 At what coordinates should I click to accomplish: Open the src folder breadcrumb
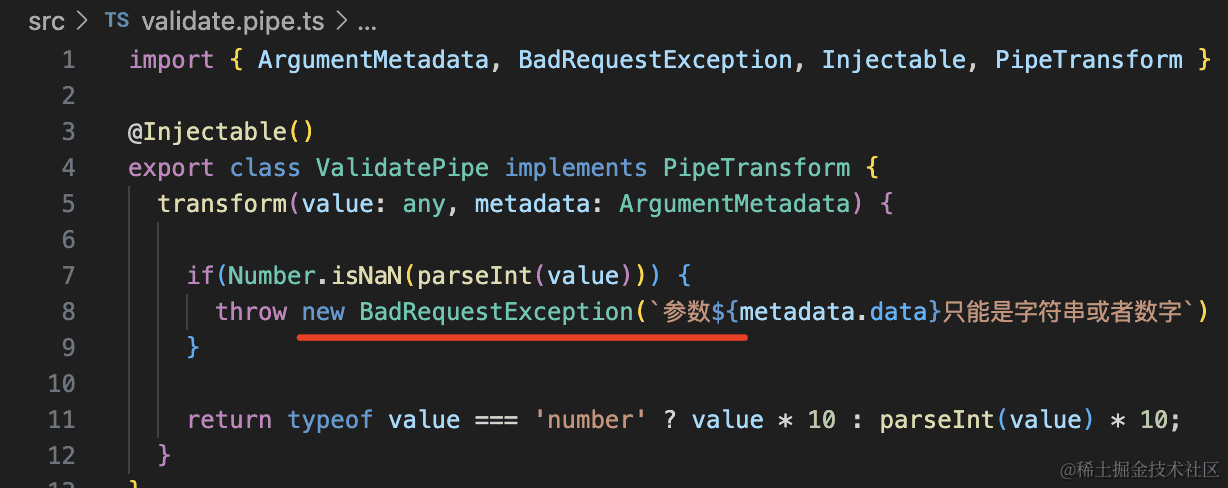coord(46,20)
